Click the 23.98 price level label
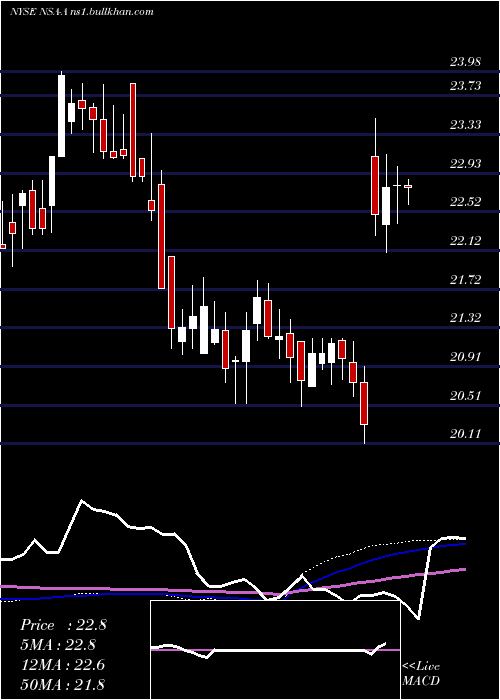 465,62
